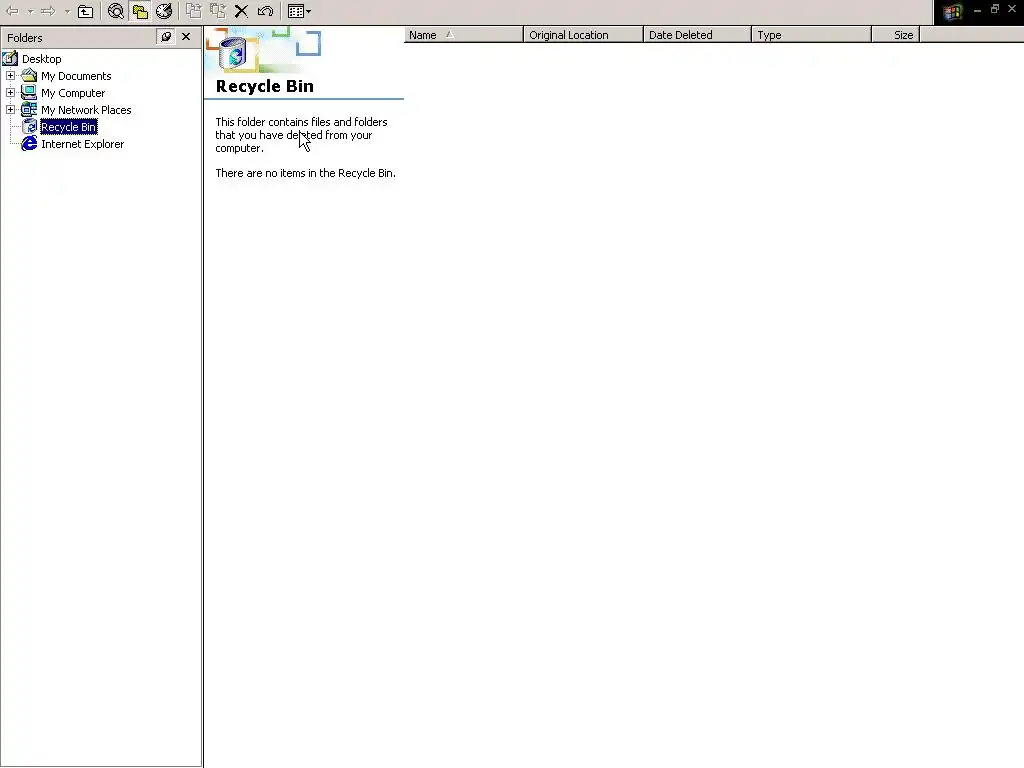Image resolution: width=1024 pixels, height=768 pixels.
Task: Select My Network Places in the tree
Action: coord(86,110)
